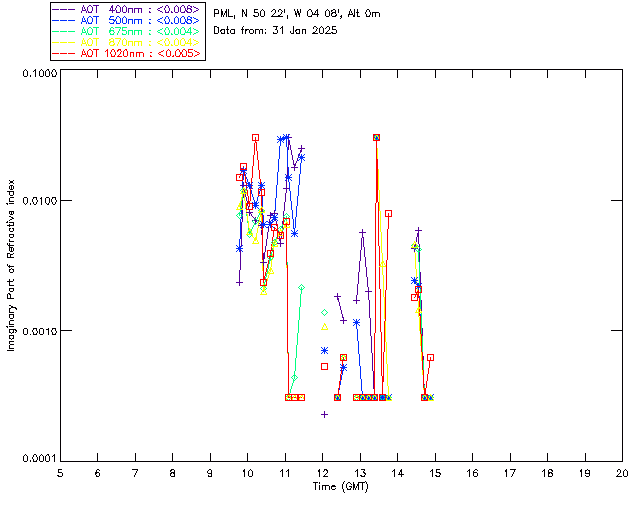Click the x-axis tick label 13

point(360,473)
